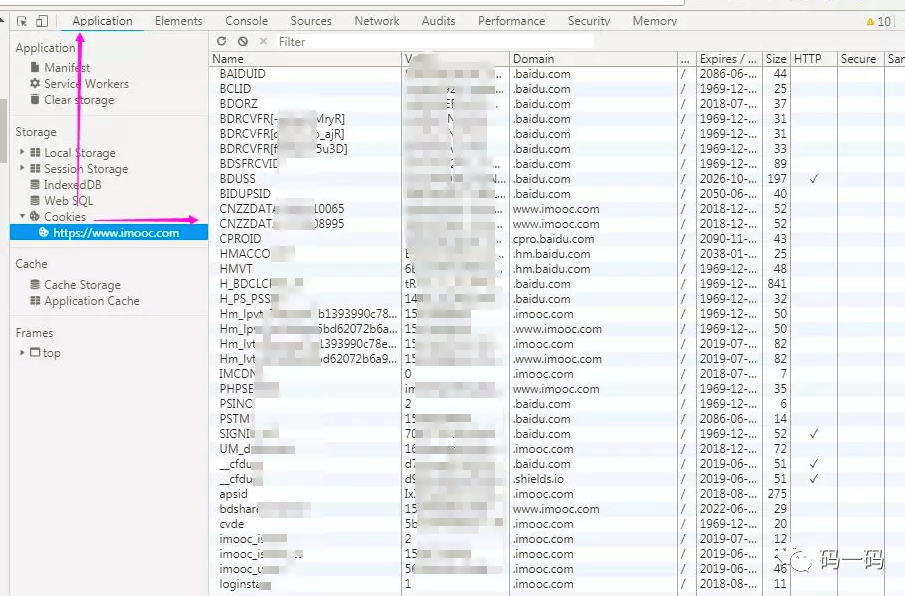Sort by the Domain column header
The height and width of the screenshot is (596, 905).
593,59
